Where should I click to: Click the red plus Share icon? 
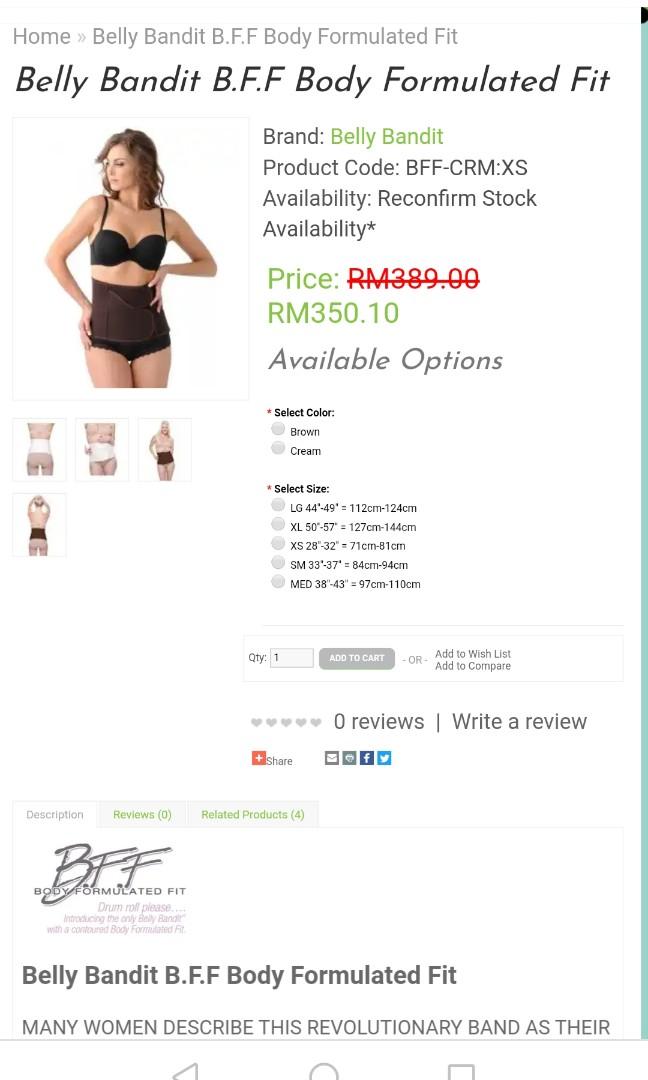258,758
